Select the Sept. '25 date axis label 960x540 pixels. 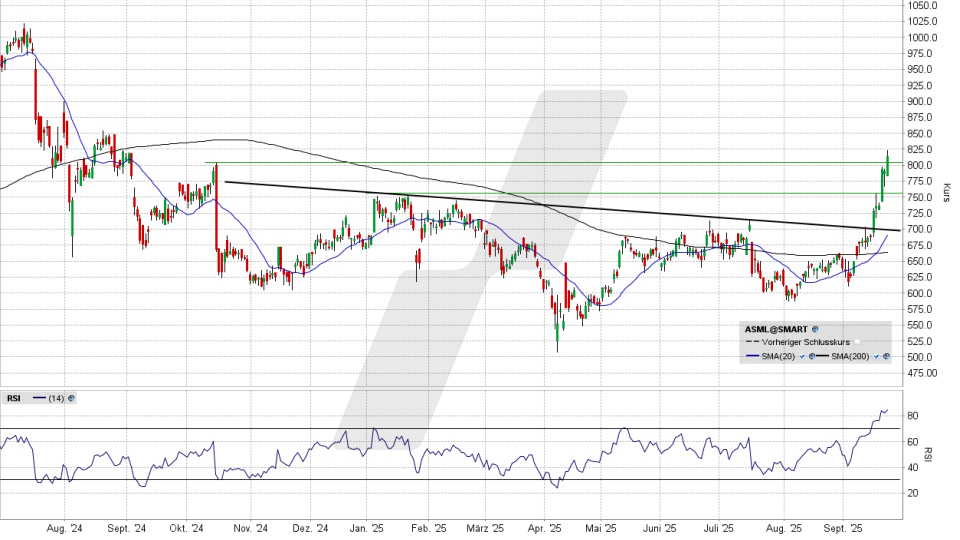(x=843, y=528)
